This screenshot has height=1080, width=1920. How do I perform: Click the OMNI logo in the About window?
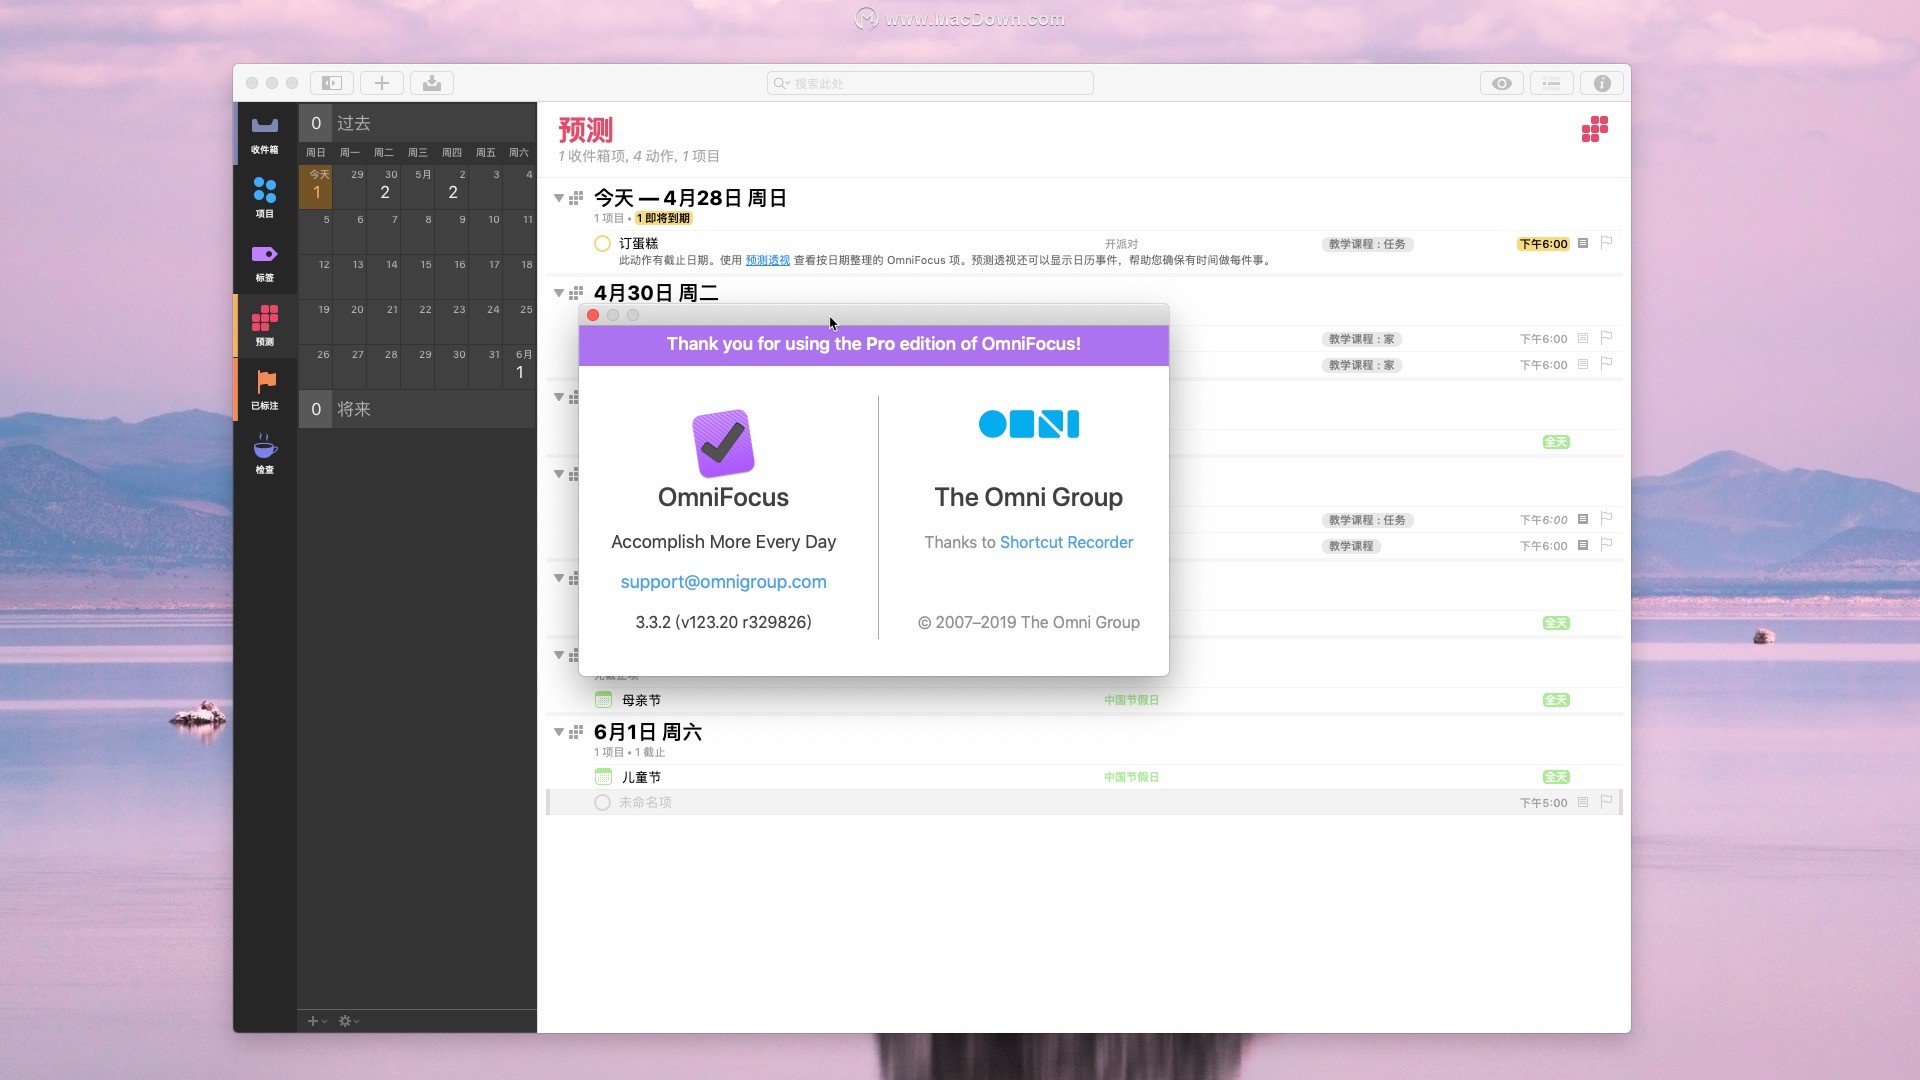1028,424
